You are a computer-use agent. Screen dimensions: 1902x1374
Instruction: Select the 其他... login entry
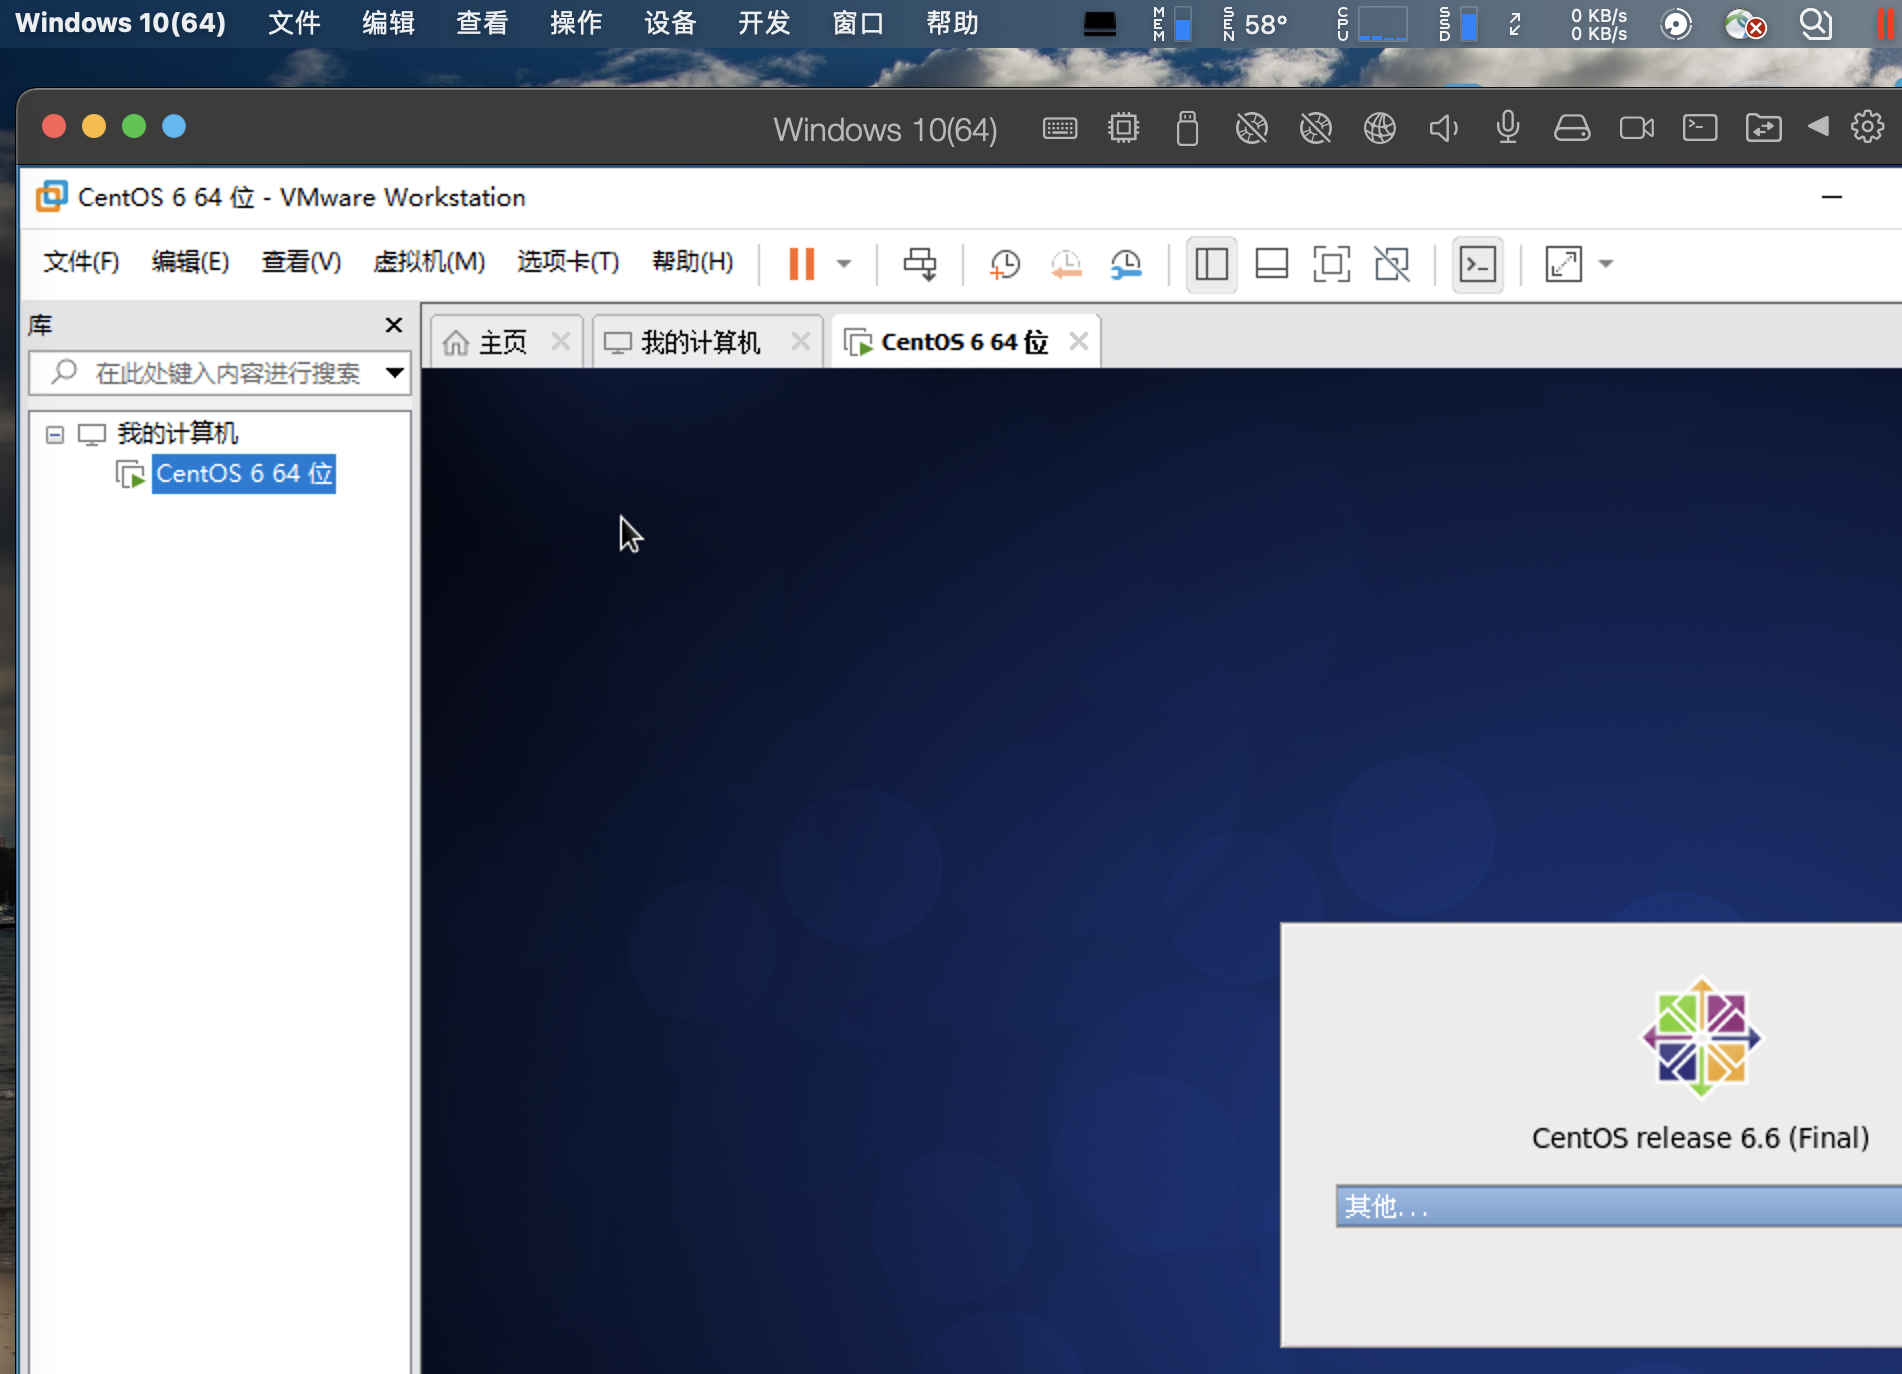(x=1619, y=1206)
